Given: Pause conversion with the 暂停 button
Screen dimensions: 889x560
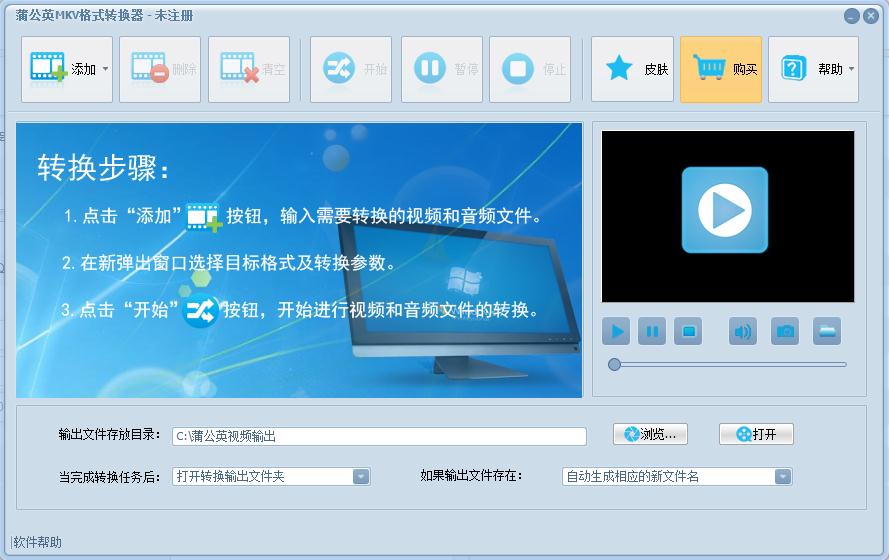Looking at the screenshot, I should pyautogui.click(x=442, y=69).
